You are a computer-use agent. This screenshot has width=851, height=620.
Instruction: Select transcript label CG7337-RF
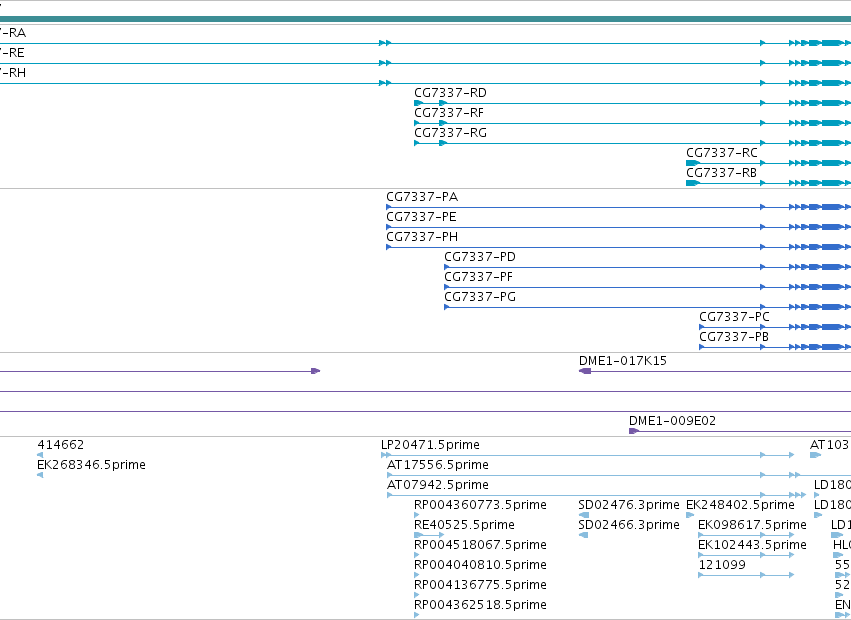[x=448, y=113]
